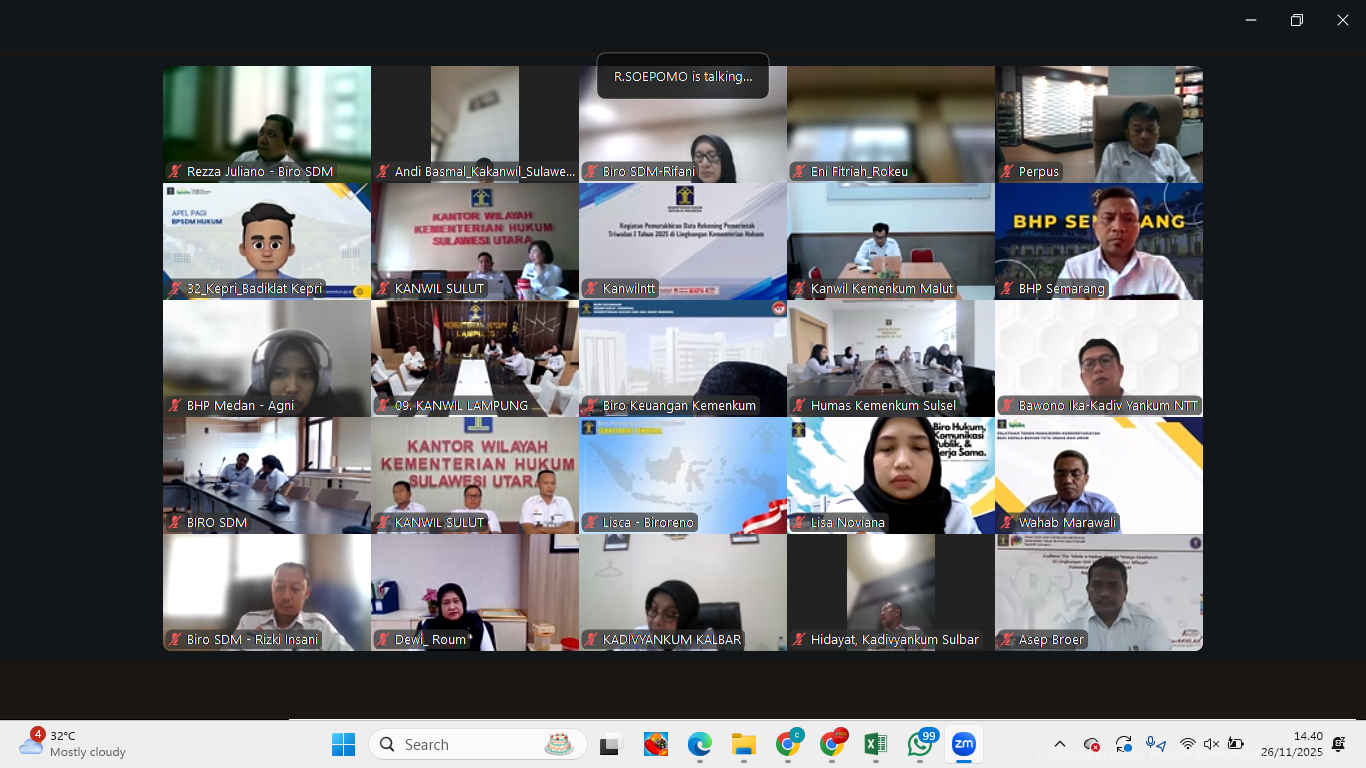Image resolution: width=1366 pixels, height=768 pixels.
Task: Select the Lisa Noviana video tile
Action: (x=890, y=470)
